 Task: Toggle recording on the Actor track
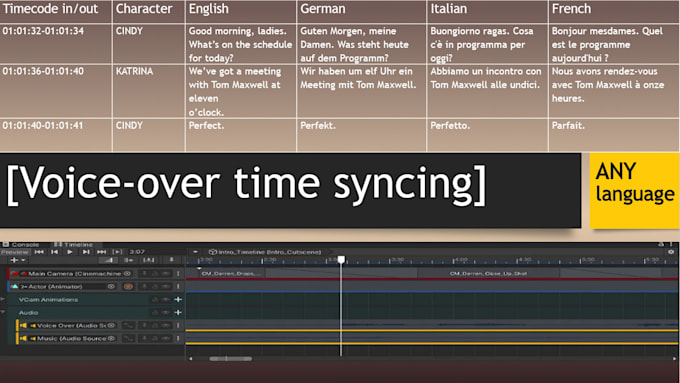pos(128,287)
